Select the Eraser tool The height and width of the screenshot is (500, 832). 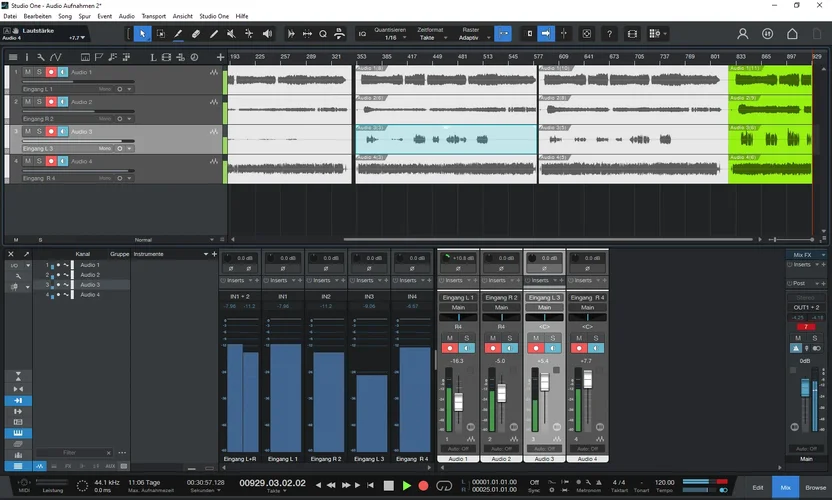coord(196,34)
